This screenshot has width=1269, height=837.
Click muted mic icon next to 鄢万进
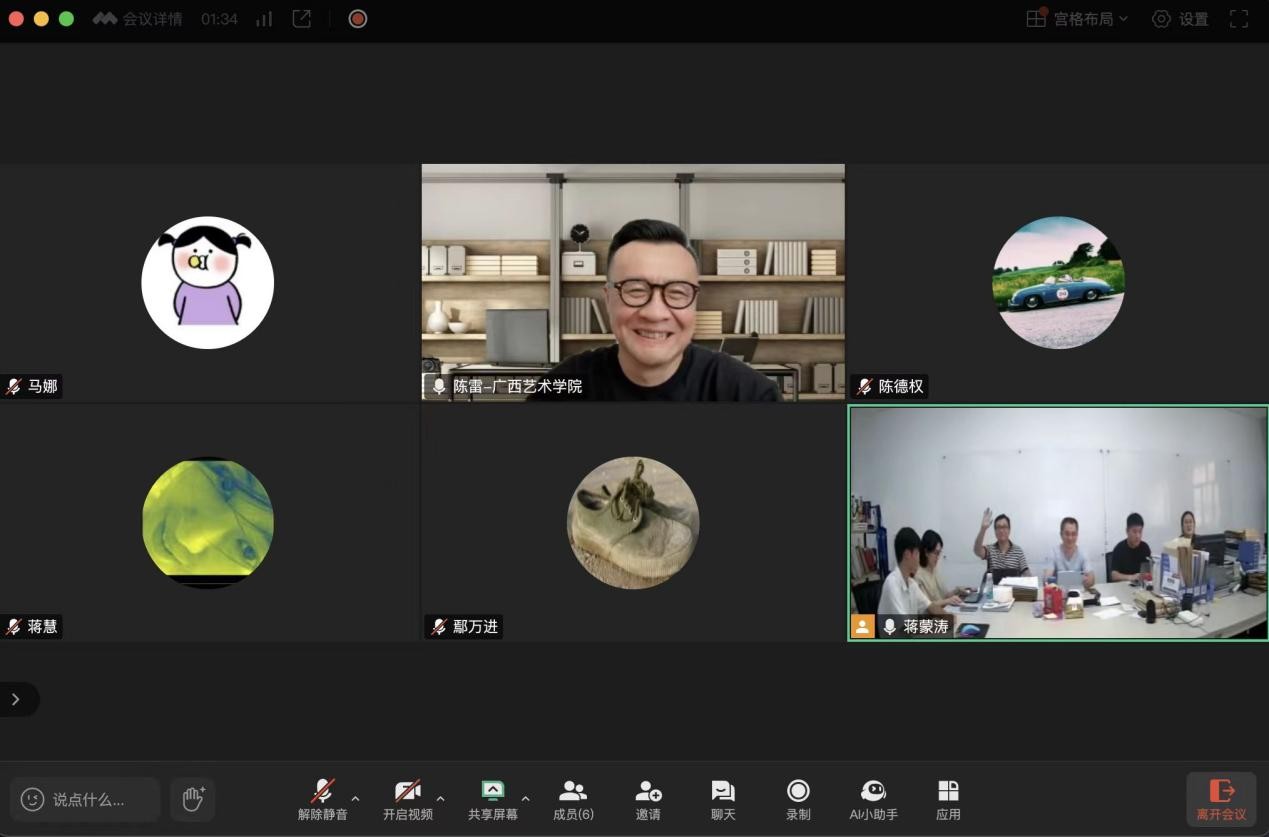click(439, 627)
